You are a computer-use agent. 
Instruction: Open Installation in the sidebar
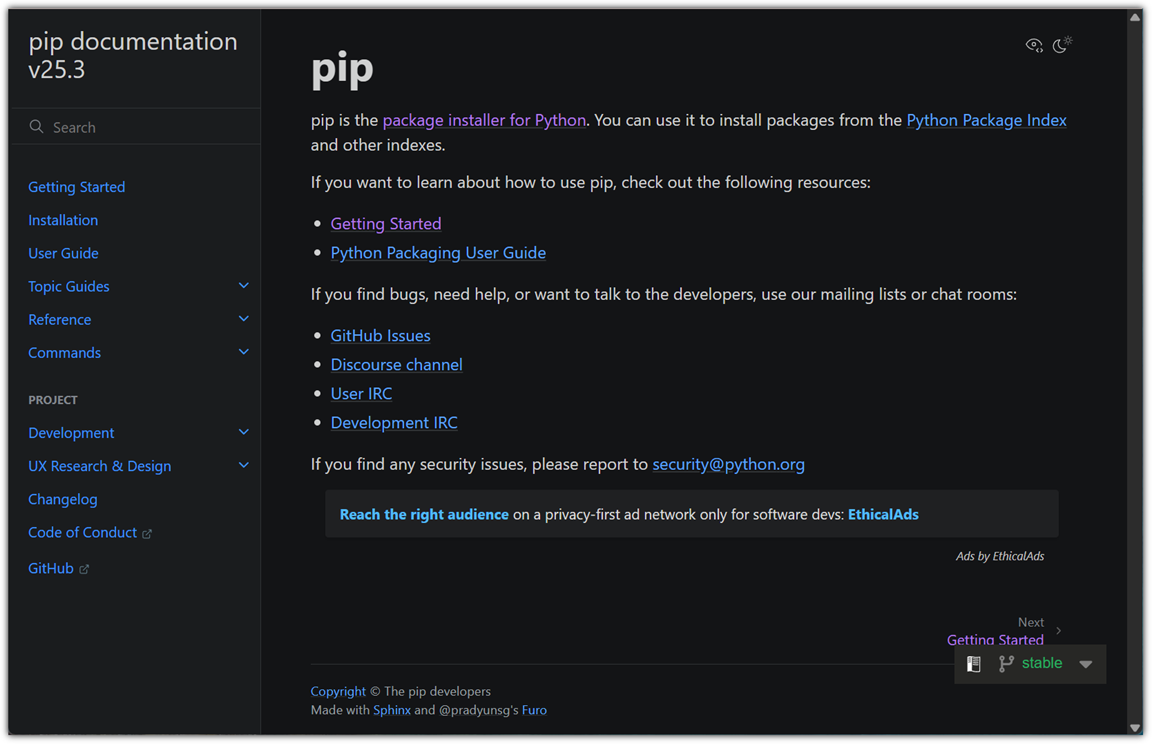63,220
